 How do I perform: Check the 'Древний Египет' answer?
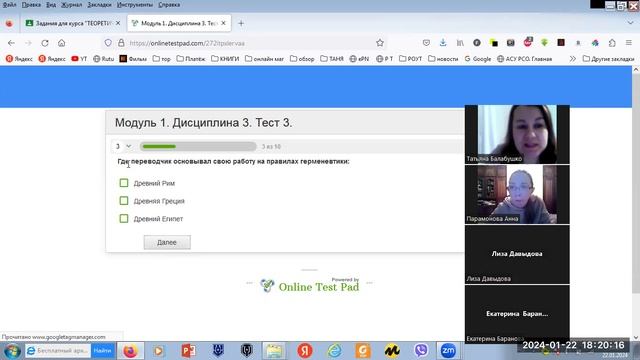tap(124, 218)
